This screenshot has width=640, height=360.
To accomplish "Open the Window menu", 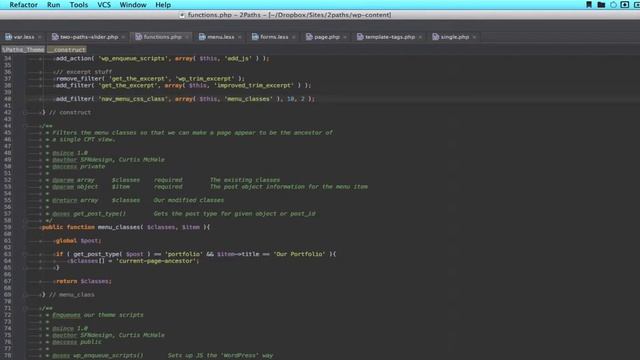I will click(x=133, y=5).
